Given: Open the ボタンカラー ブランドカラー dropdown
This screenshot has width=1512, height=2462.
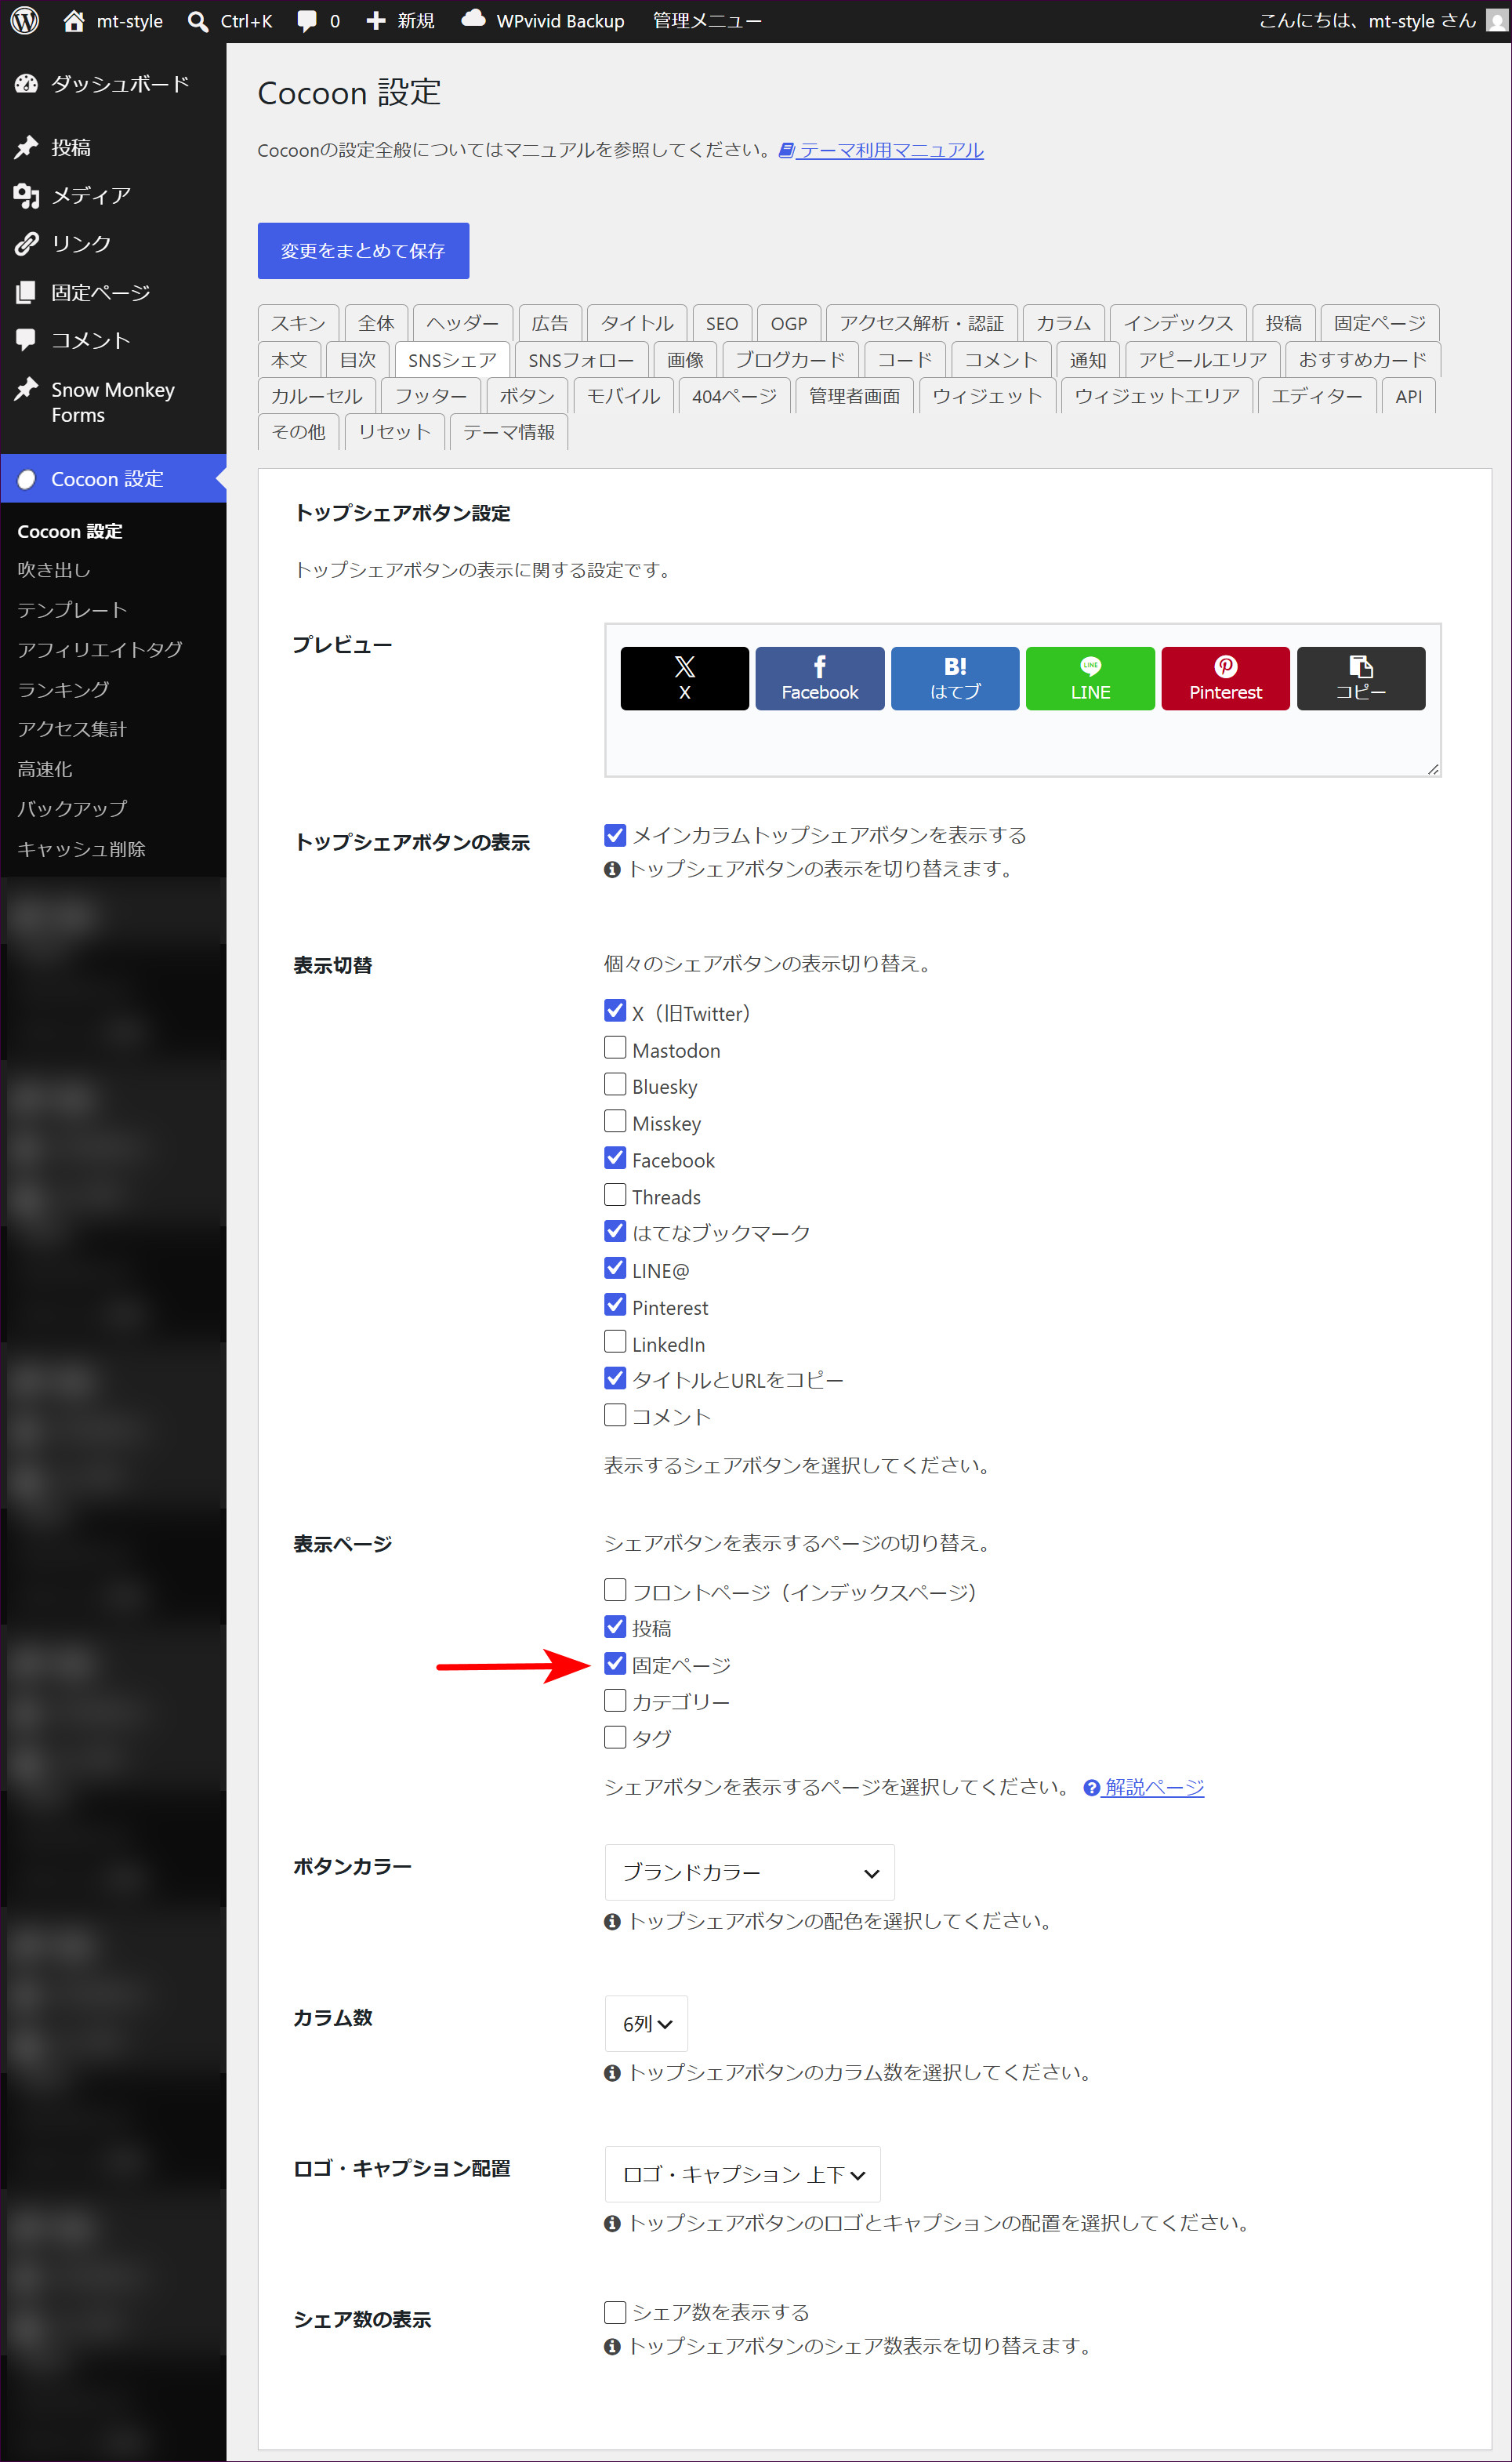Looking at the screenshot, I should click(749, 1872).
